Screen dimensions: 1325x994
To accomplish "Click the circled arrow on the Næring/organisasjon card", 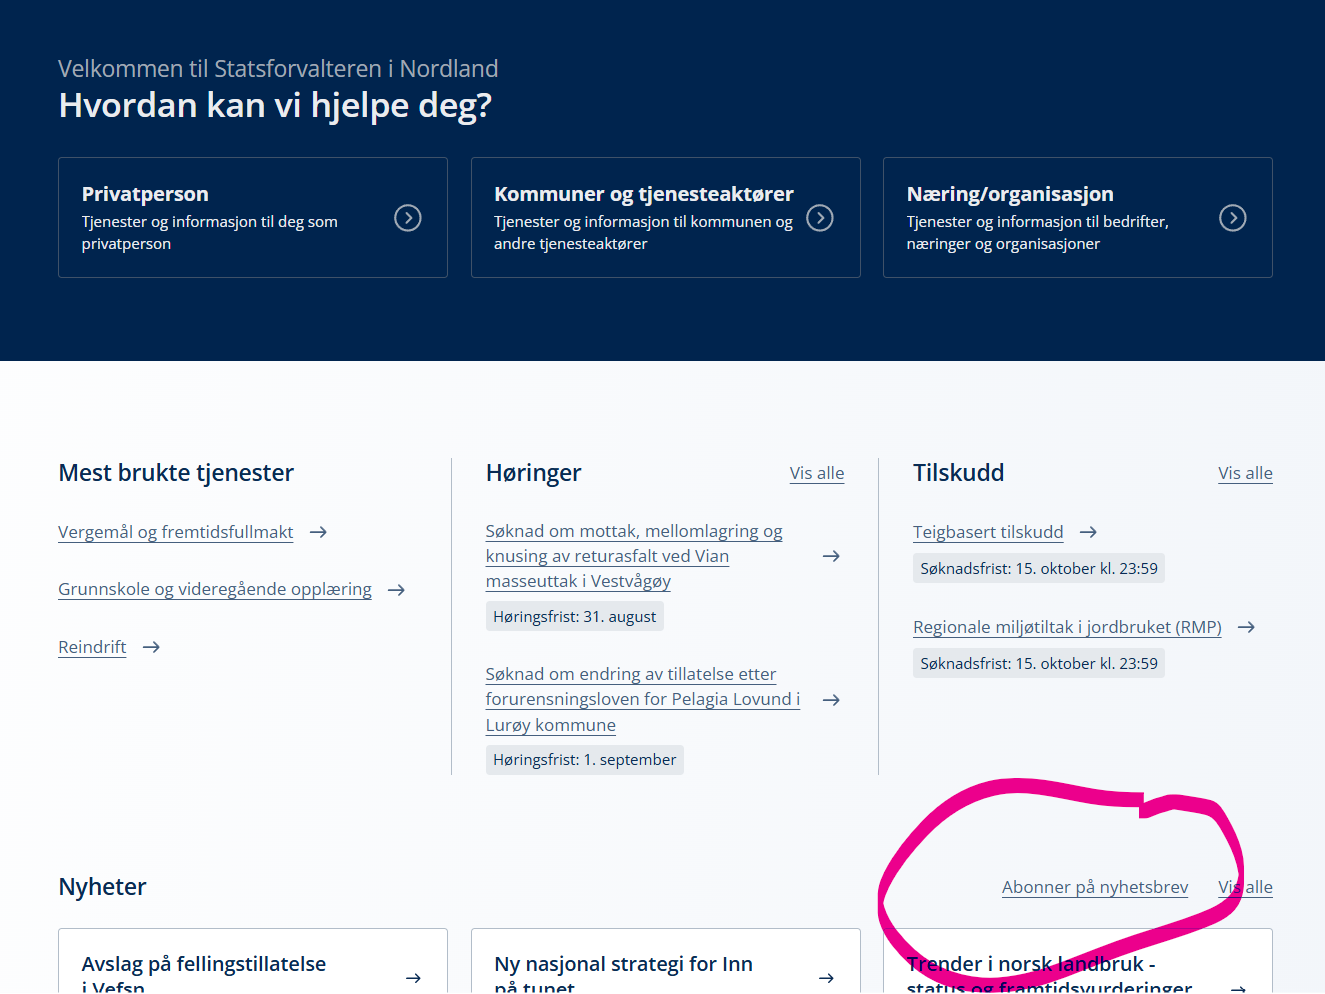I will click(x=1233, y=218).
